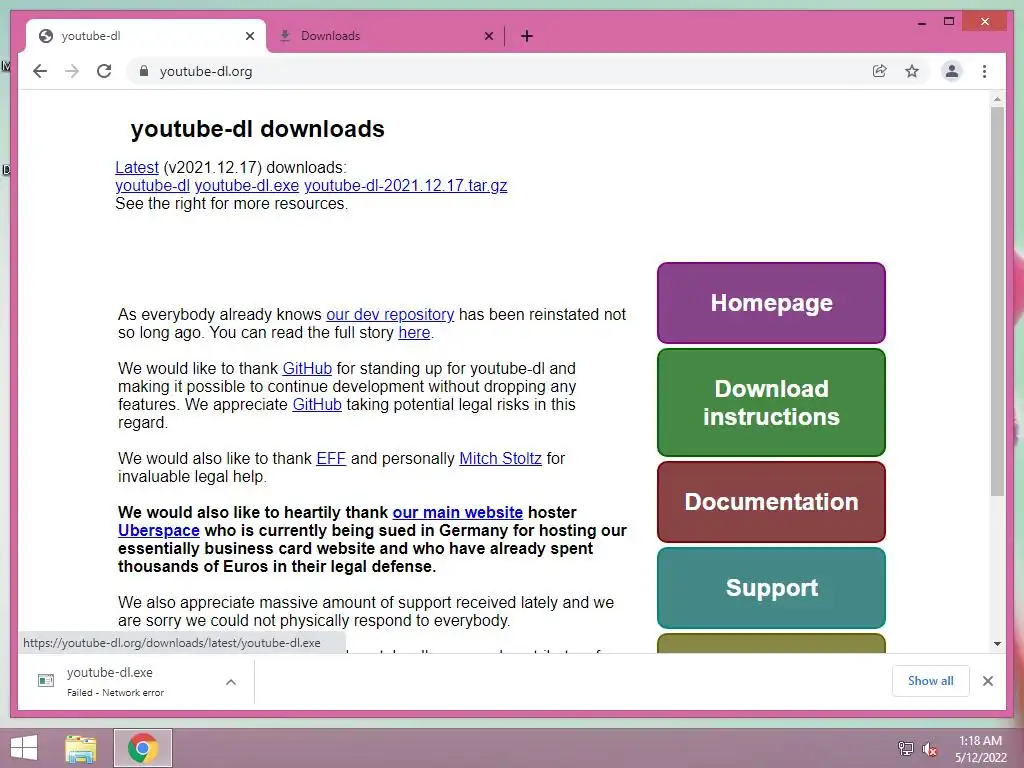Image resolution: width=1024 pixels, height=768 pixels.
Task: Open the 'our main website' link
Action: coord(458,513)
